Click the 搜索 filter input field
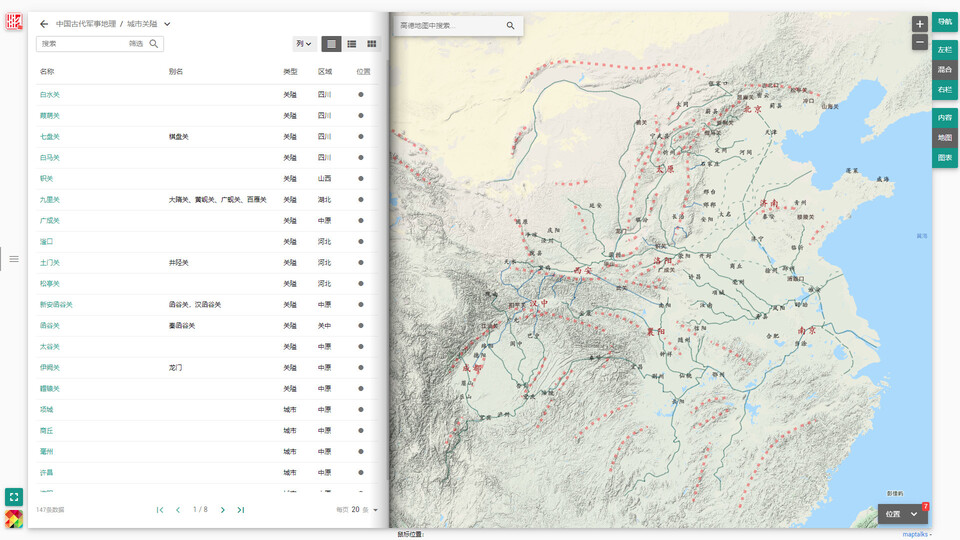 pos(82,44)
